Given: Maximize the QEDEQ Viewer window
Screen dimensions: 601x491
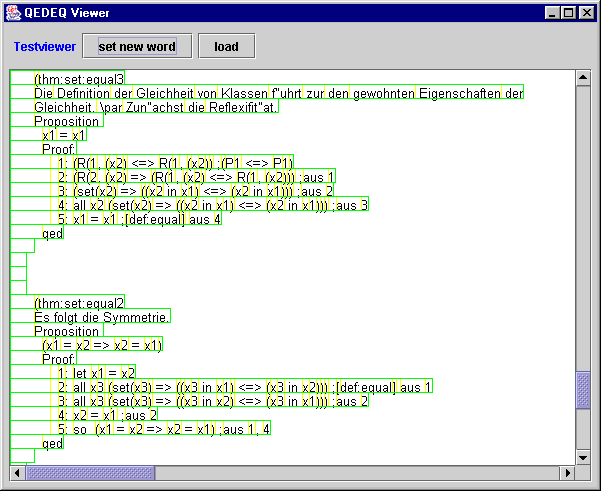Looking at the screenshot, I should click(x=567, y=13).
